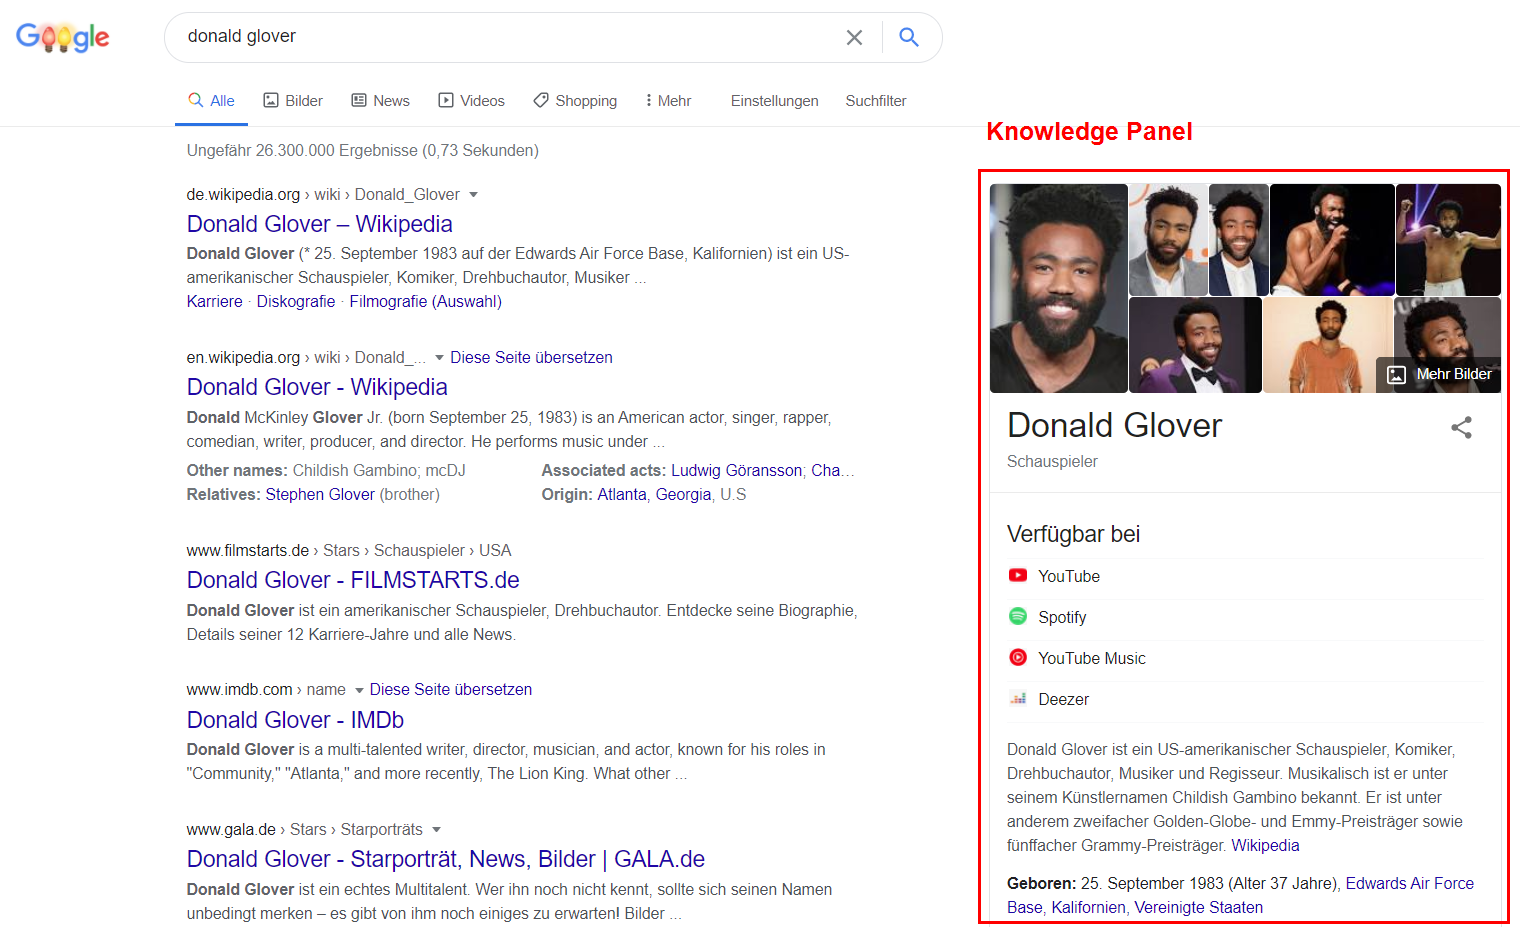Open Donald Glover - IMDb result
Viewport: 1520px width, 927px height.
point(296,720)
